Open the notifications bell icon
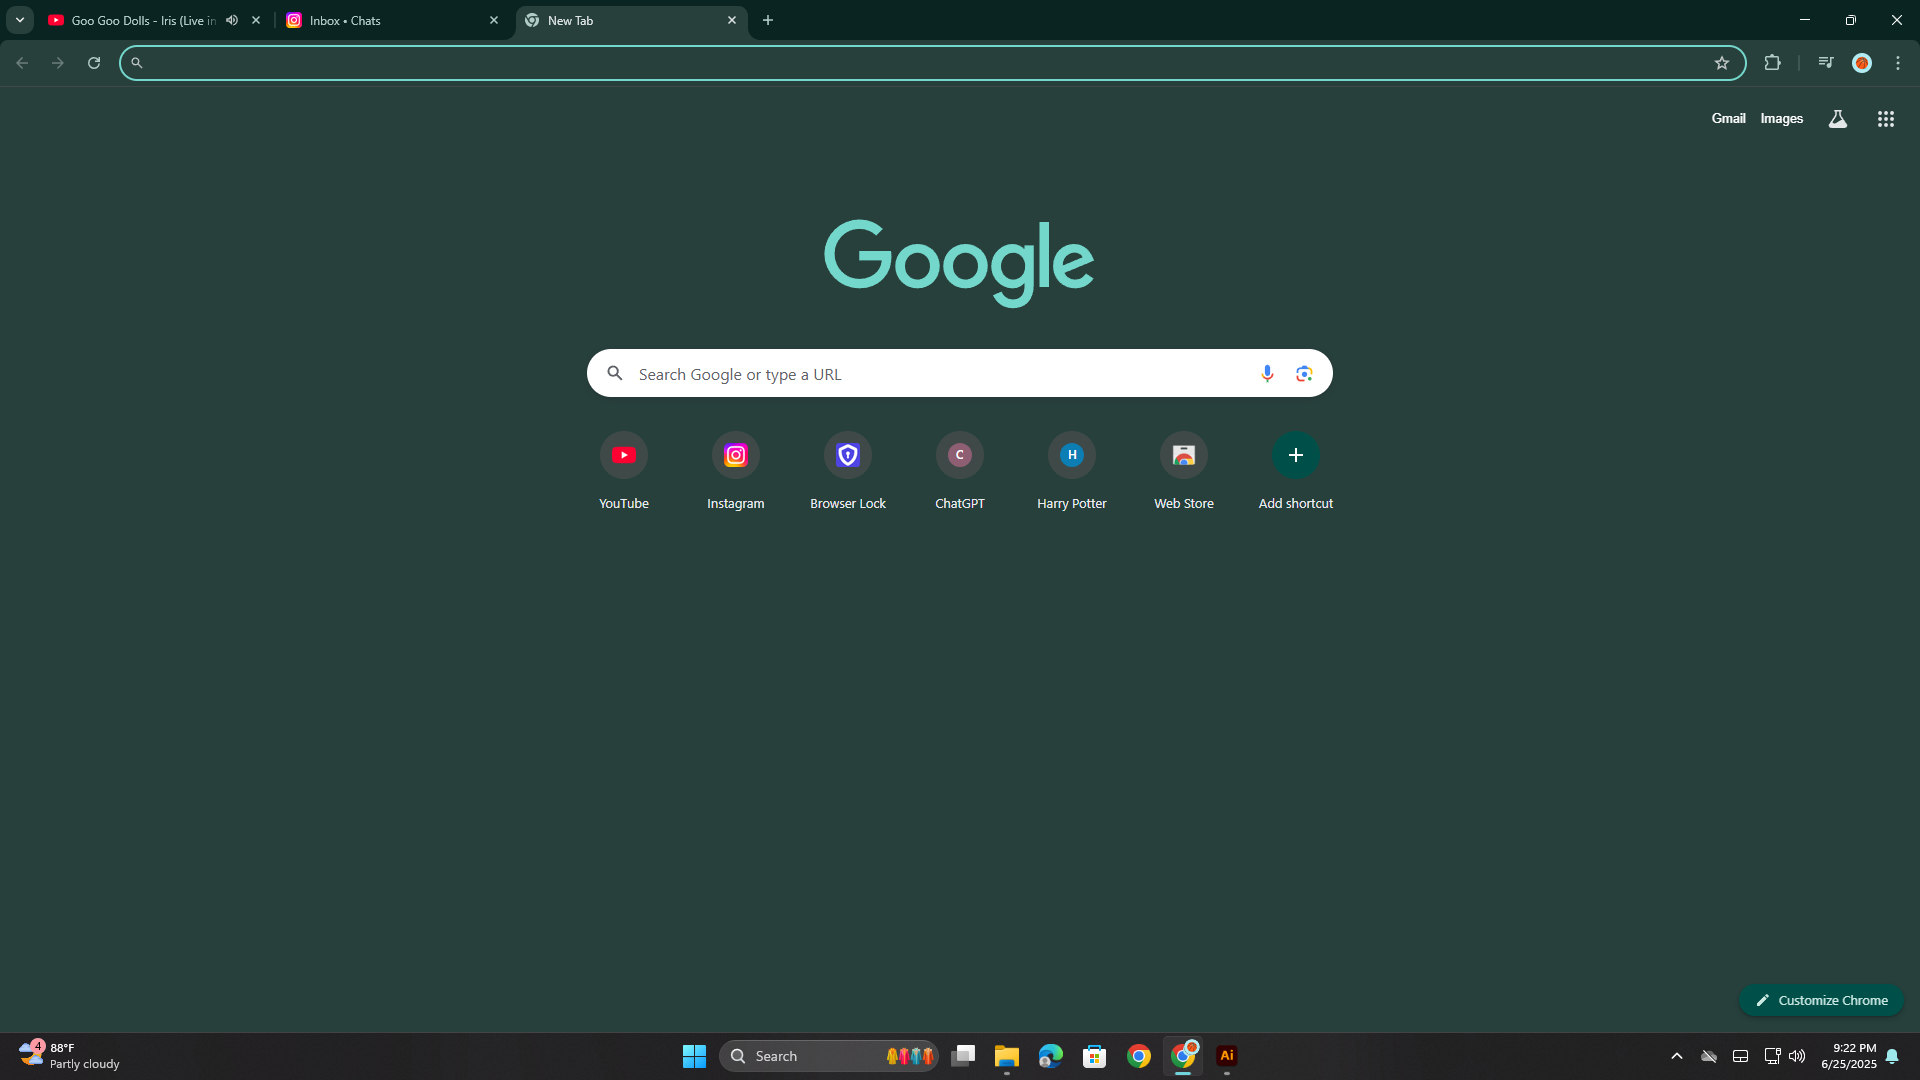Image resolution: width=1920 pixels, height=1080 pixels. click(1892, 1056)
